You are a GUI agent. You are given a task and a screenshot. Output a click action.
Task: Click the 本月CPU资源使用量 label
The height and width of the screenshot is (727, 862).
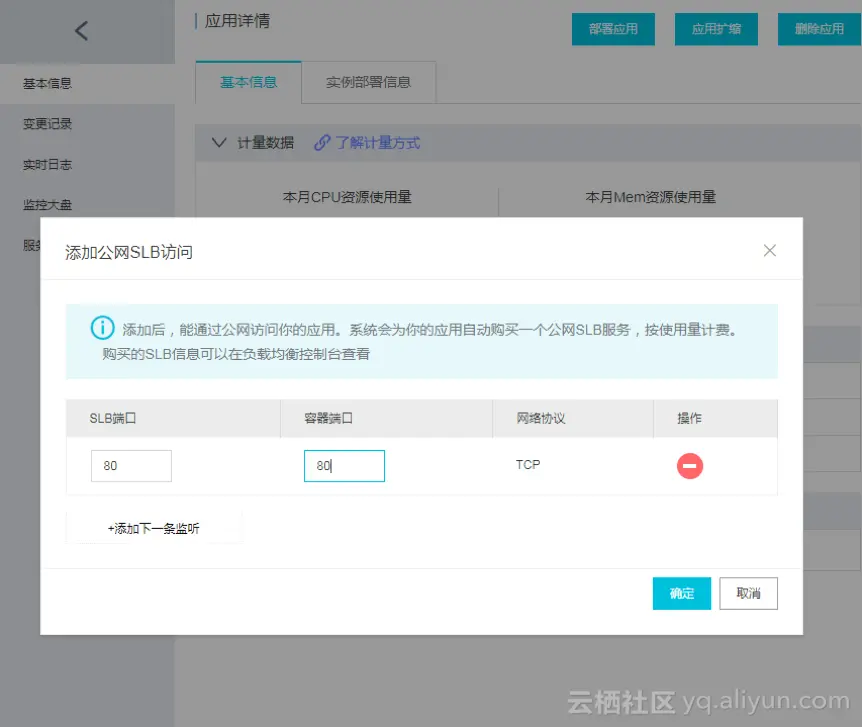point(347,197)
